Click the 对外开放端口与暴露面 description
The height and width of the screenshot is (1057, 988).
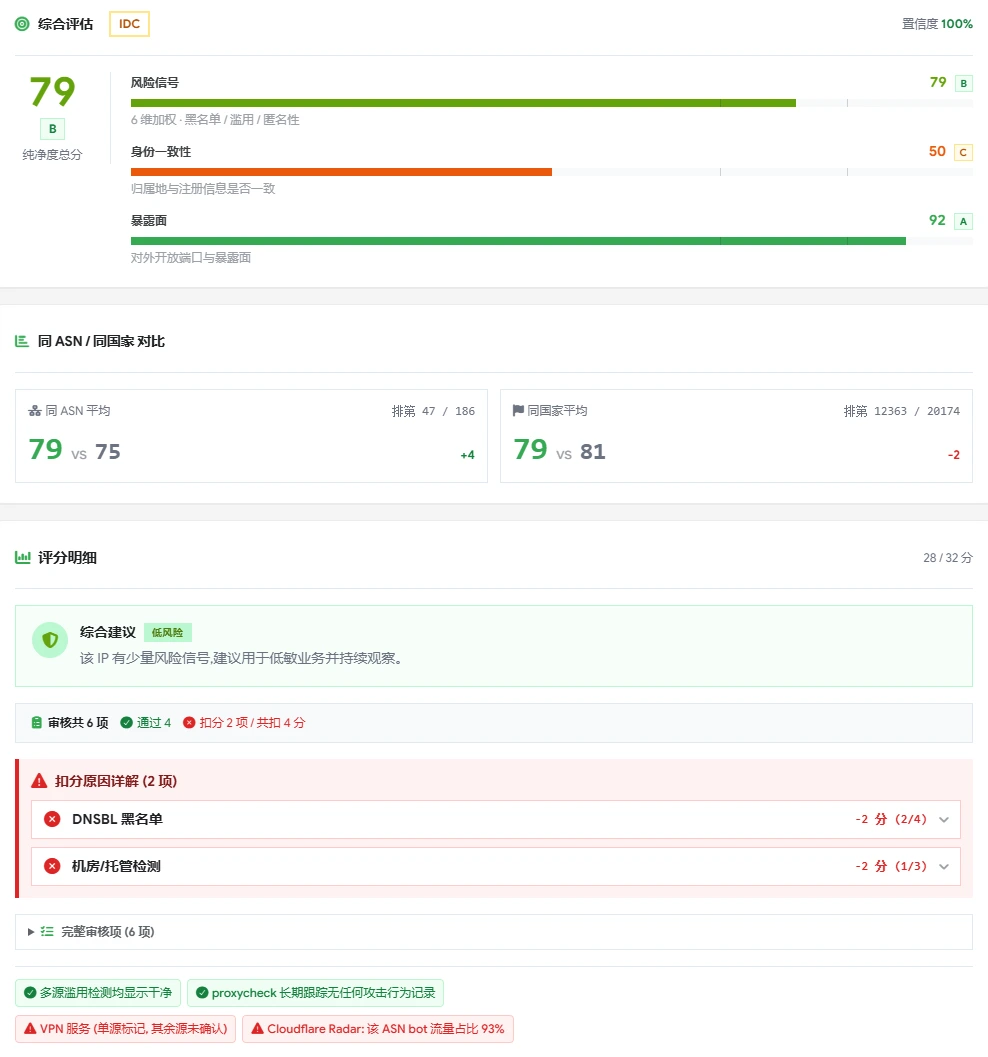point(191,258)
